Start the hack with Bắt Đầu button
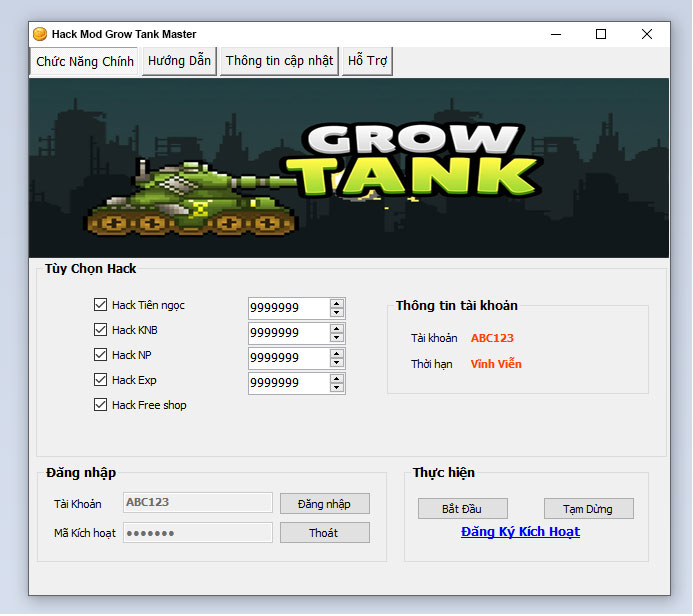The image size is (693, 616). tap(463, 509)
